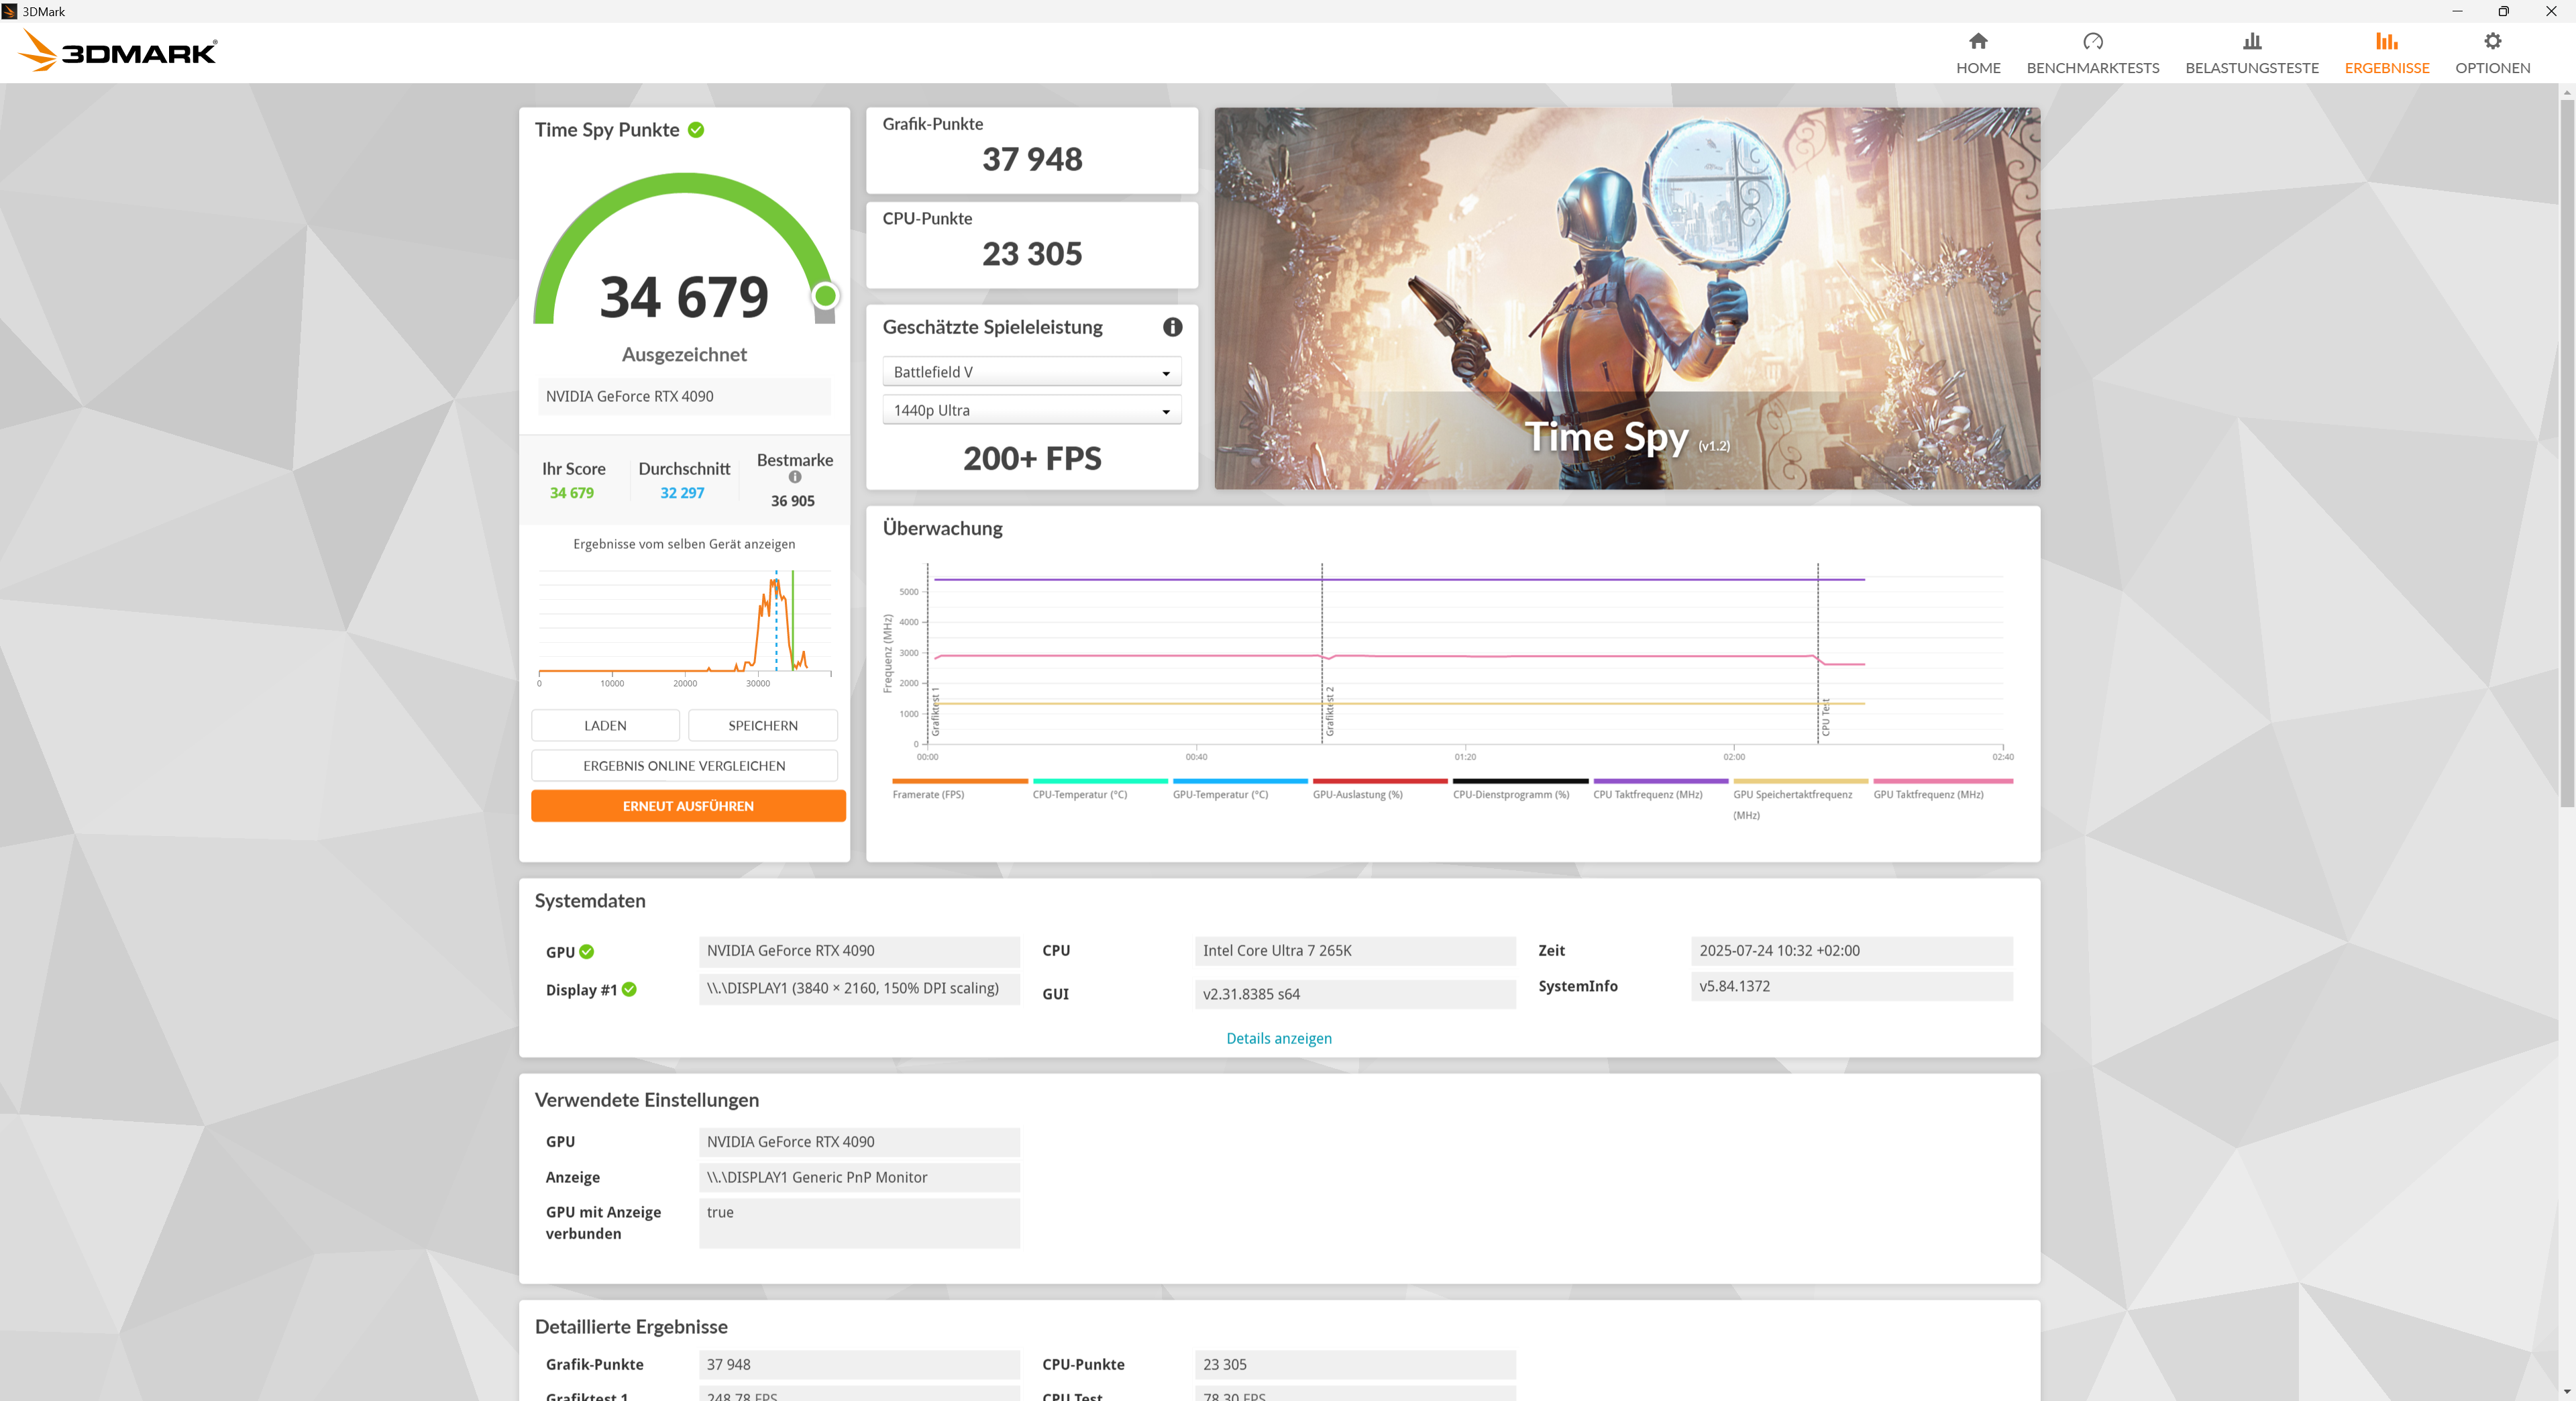Switch to Ergebnisse tab
Screen dimensions: 2576x1401
pyautogui.click(x=2386, y=53)
